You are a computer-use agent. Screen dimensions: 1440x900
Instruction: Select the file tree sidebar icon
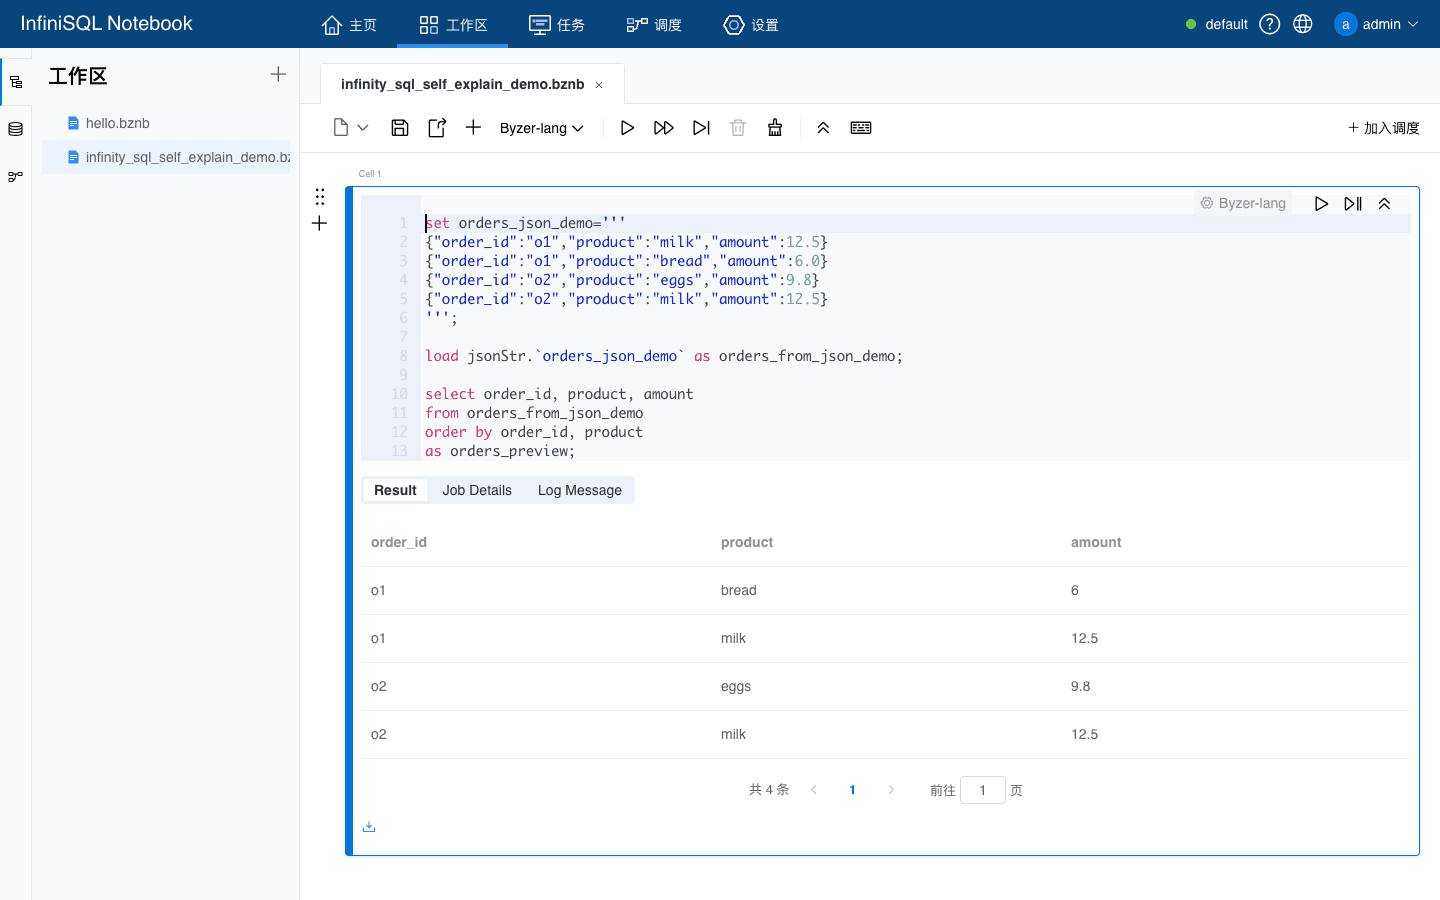coord(16,82)
